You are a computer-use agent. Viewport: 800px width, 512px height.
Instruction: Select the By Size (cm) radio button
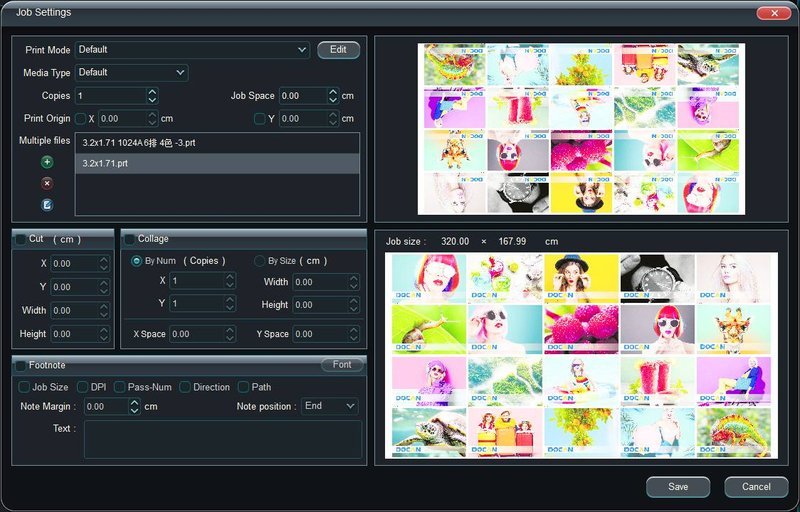point(259,261)
